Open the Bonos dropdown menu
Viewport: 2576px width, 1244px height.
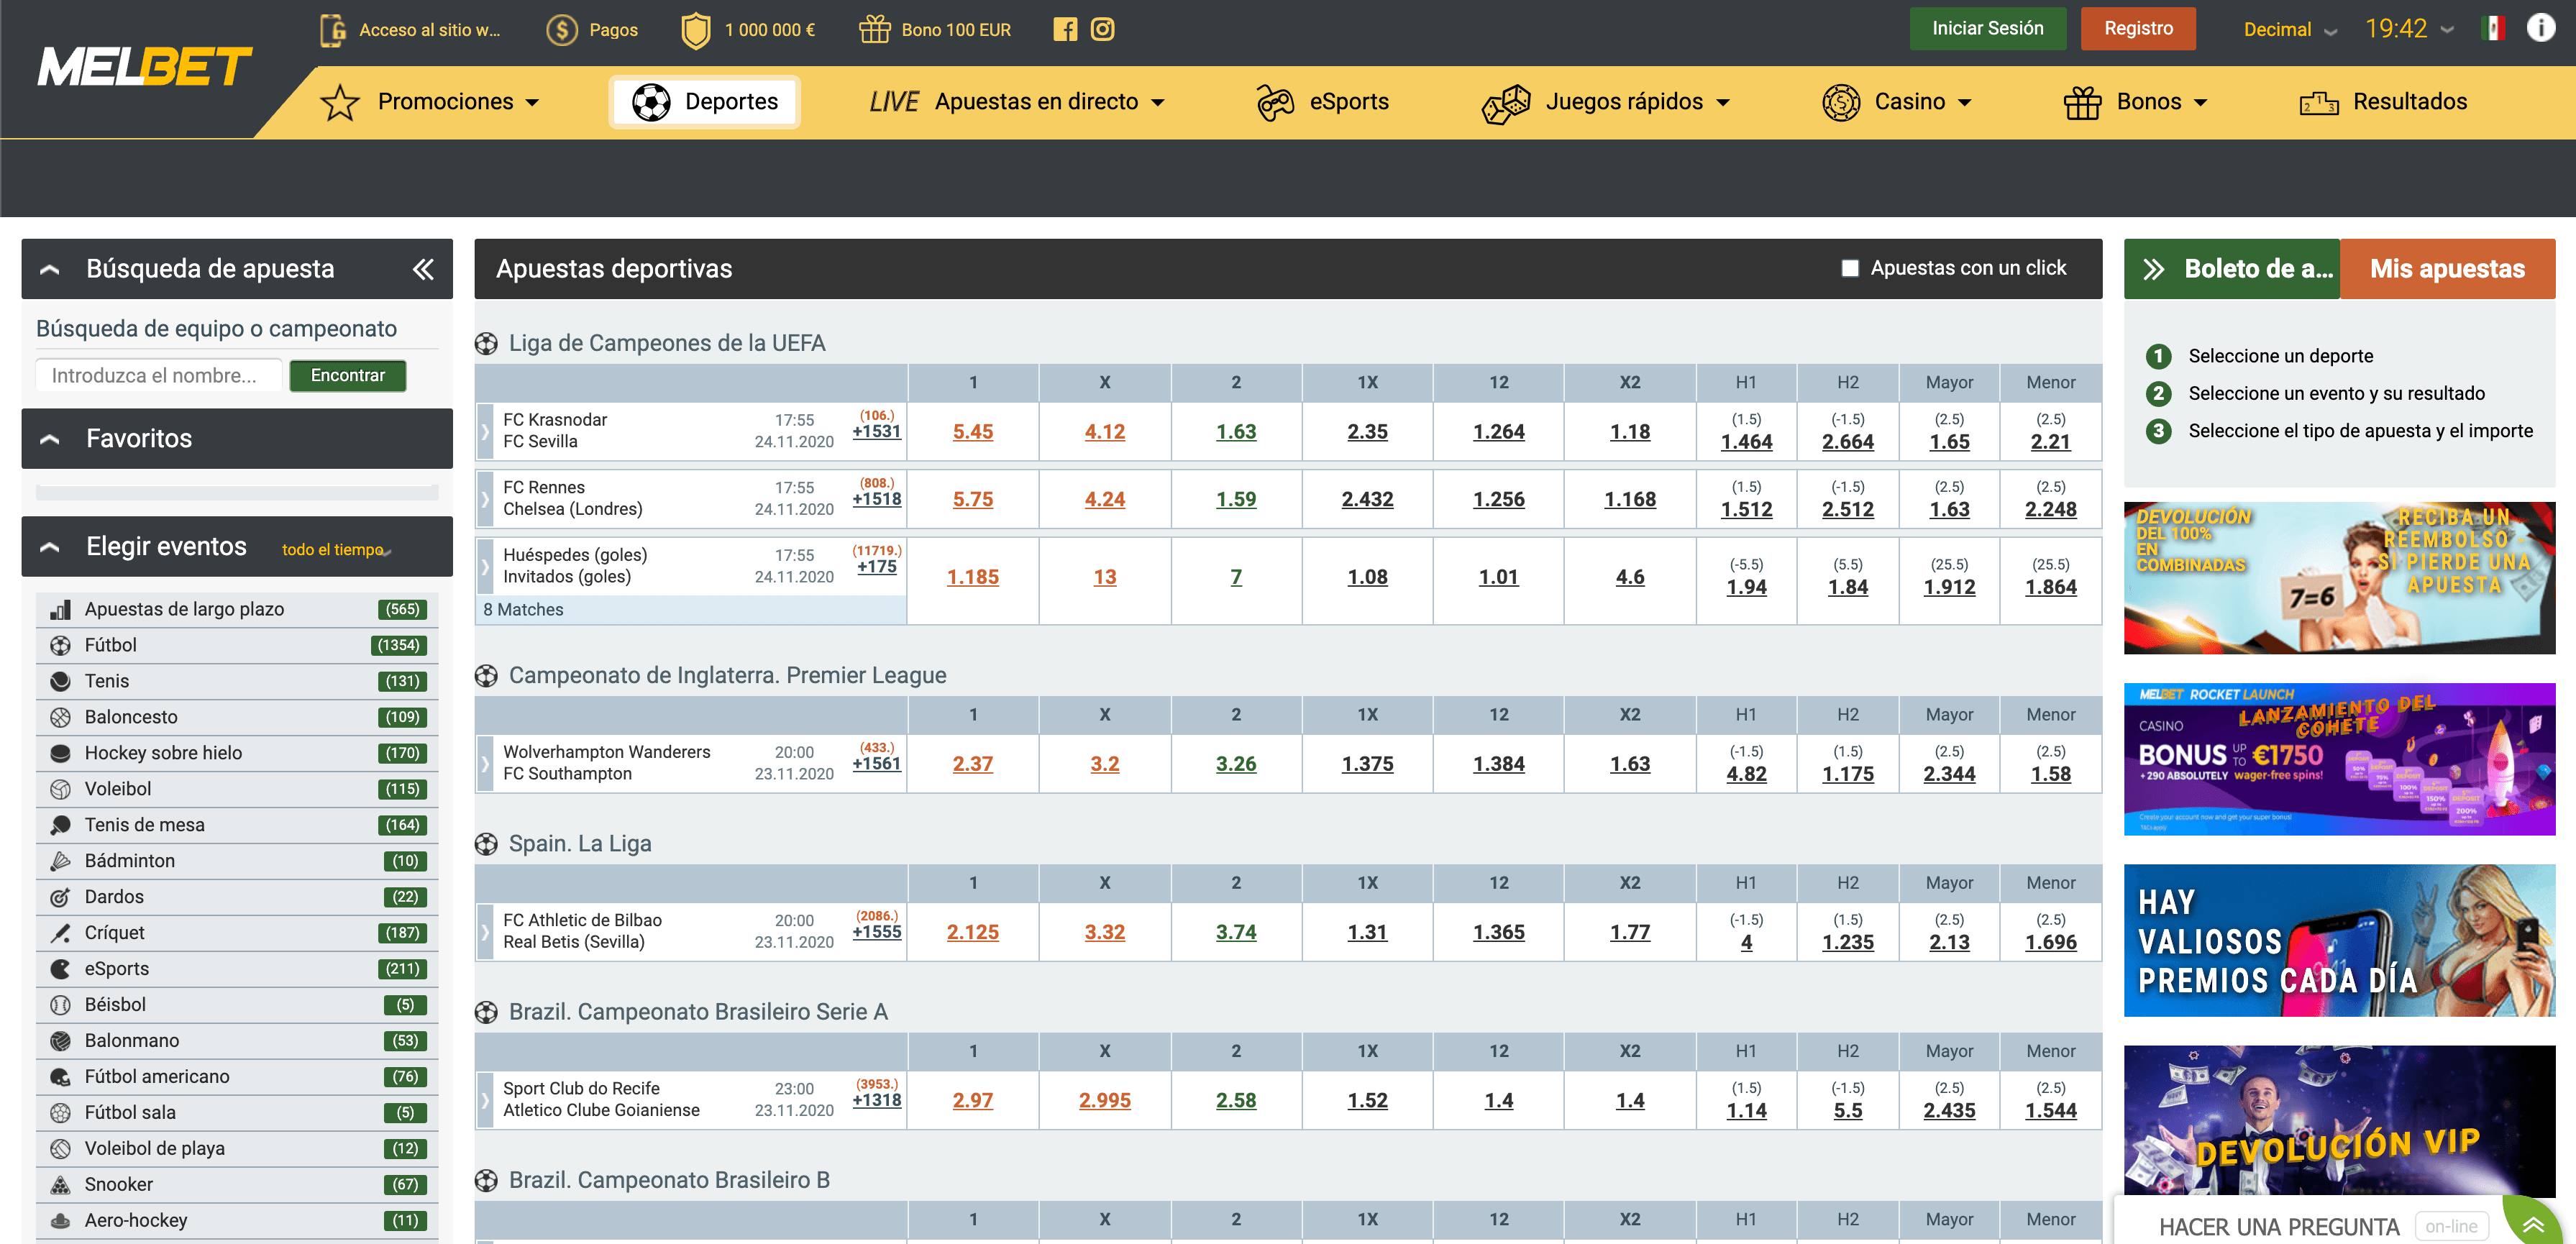click(2136, 102)
